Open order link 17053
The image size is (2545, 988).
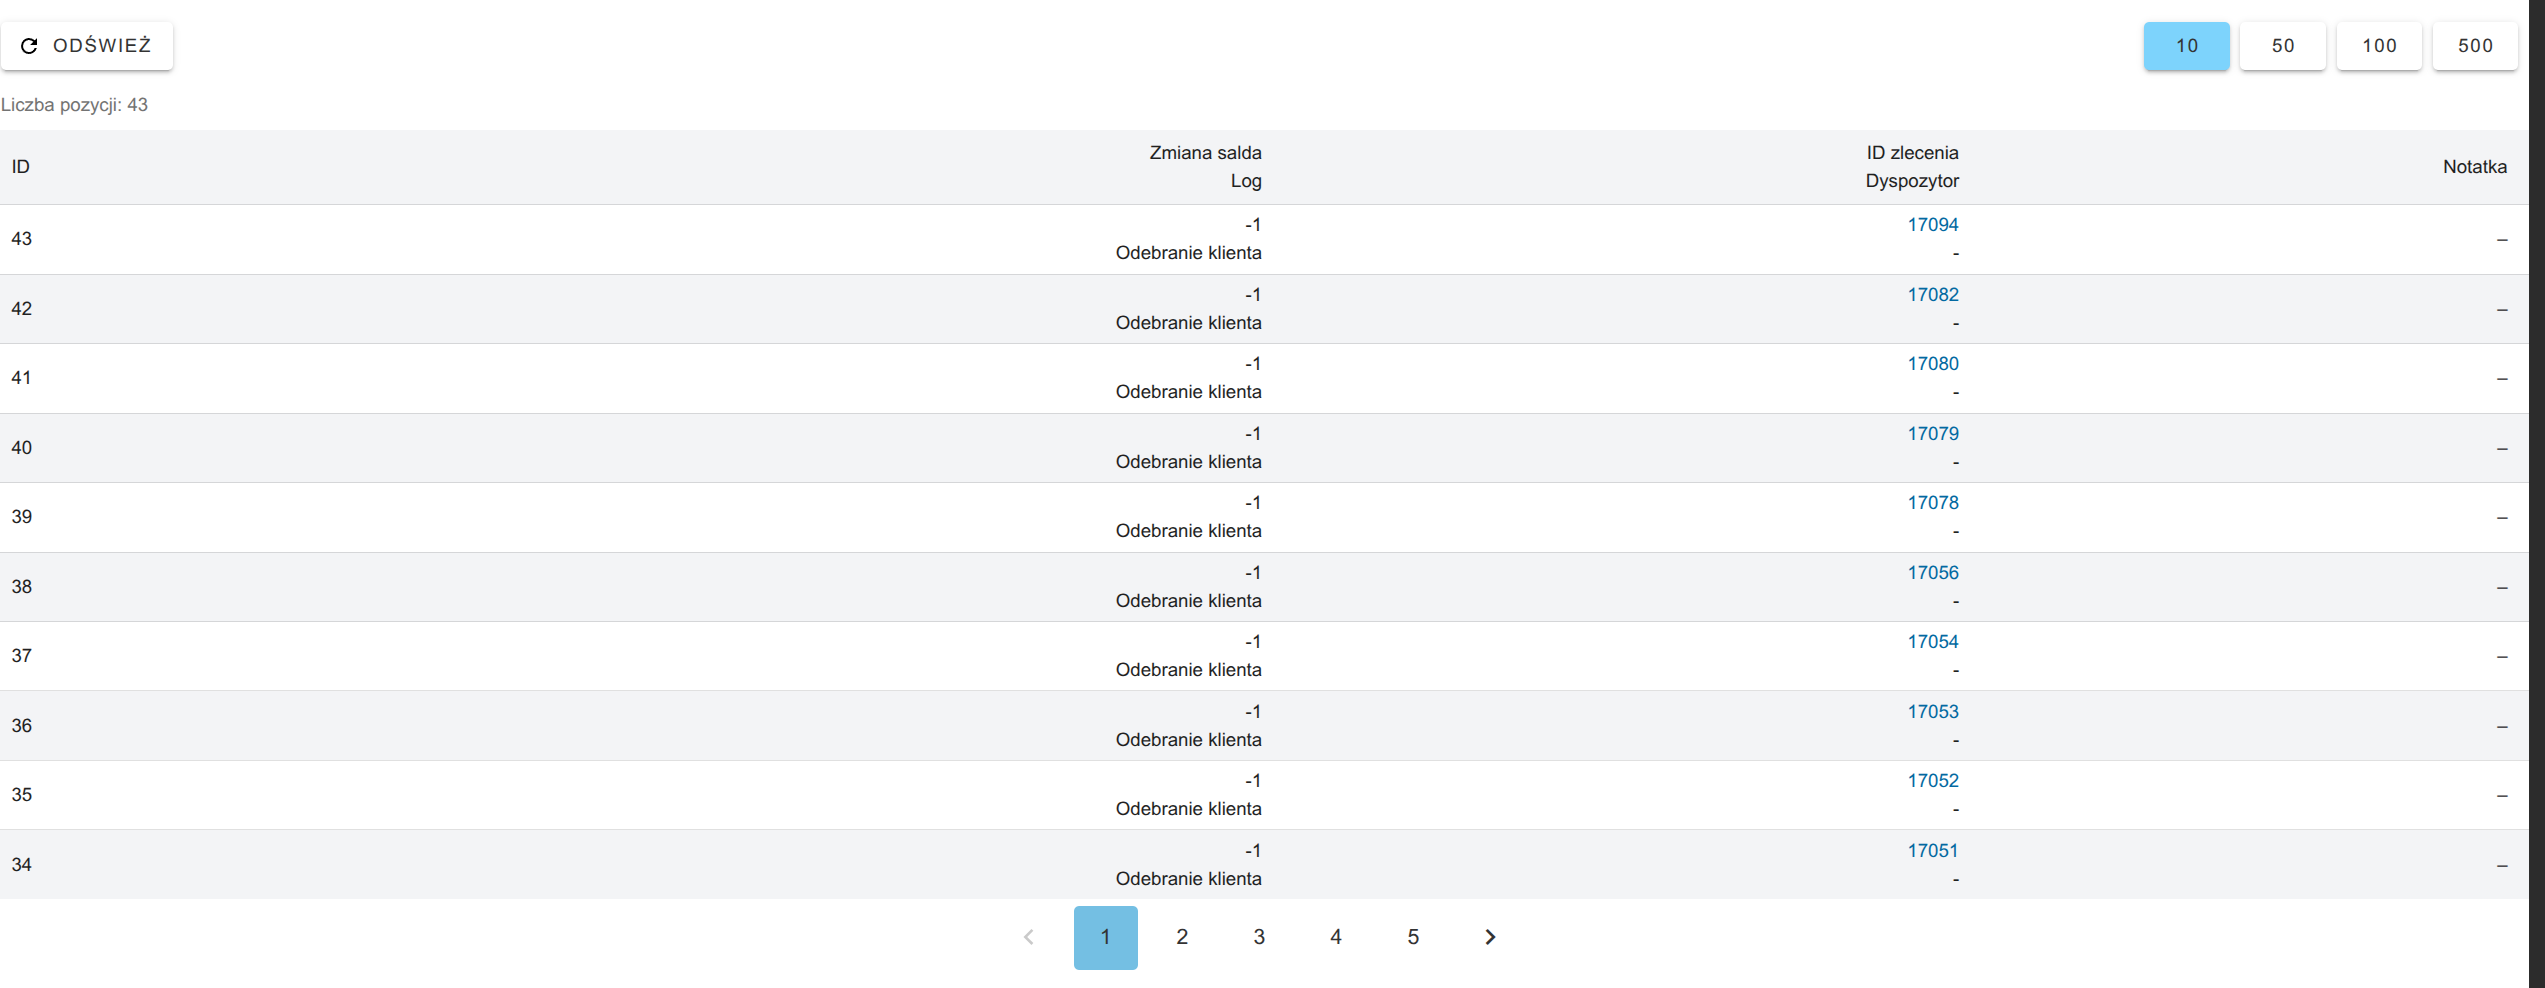1932,712
